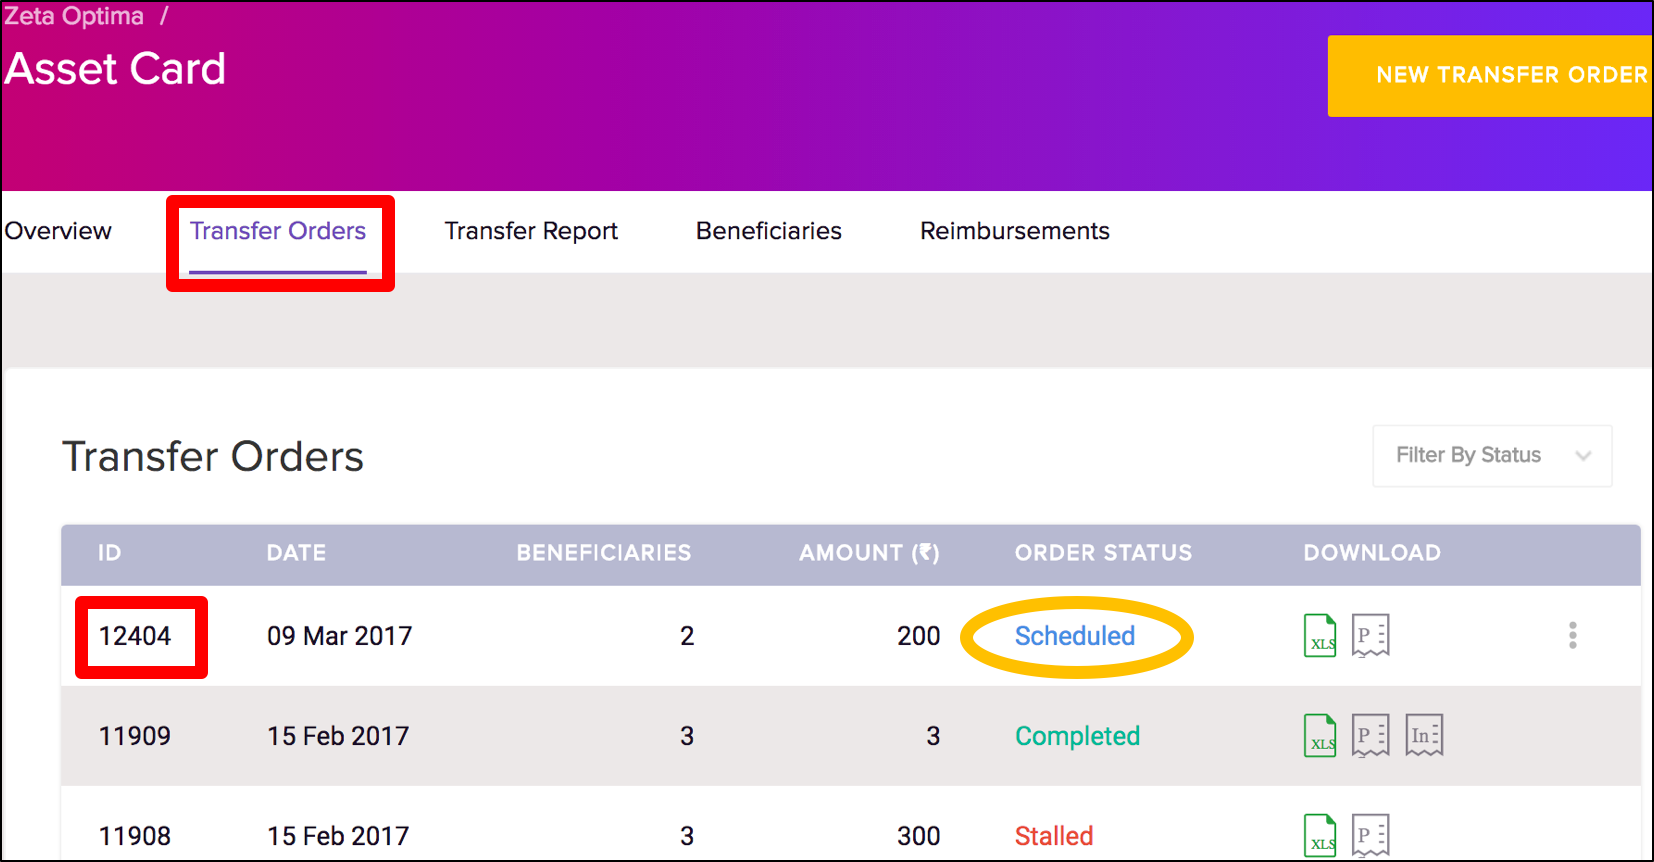
Task: Click the Zeta Optima breadcrumb link
Action: point(74,16)
